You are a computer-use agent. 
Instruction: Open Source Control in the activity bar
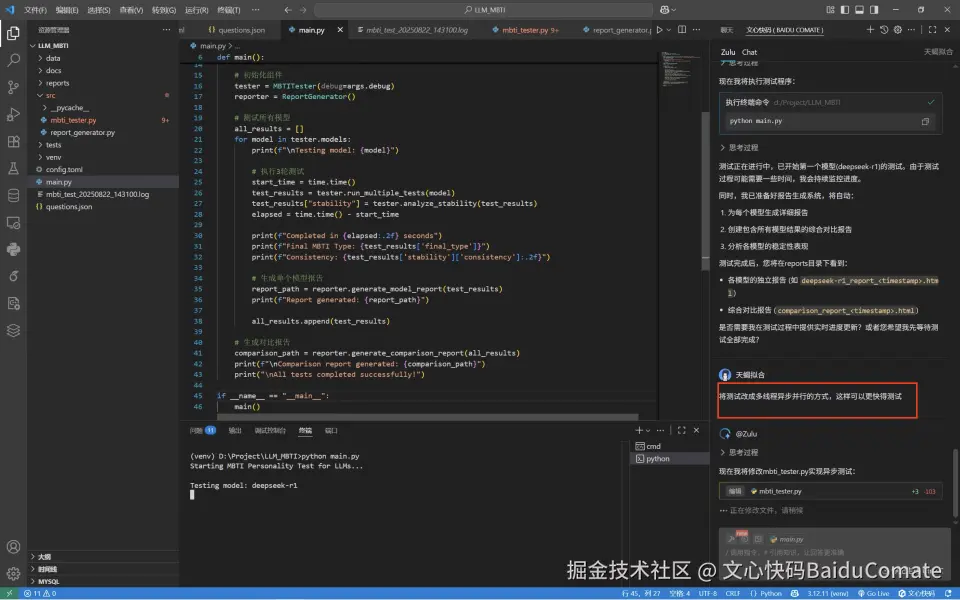tap(13, 87)
